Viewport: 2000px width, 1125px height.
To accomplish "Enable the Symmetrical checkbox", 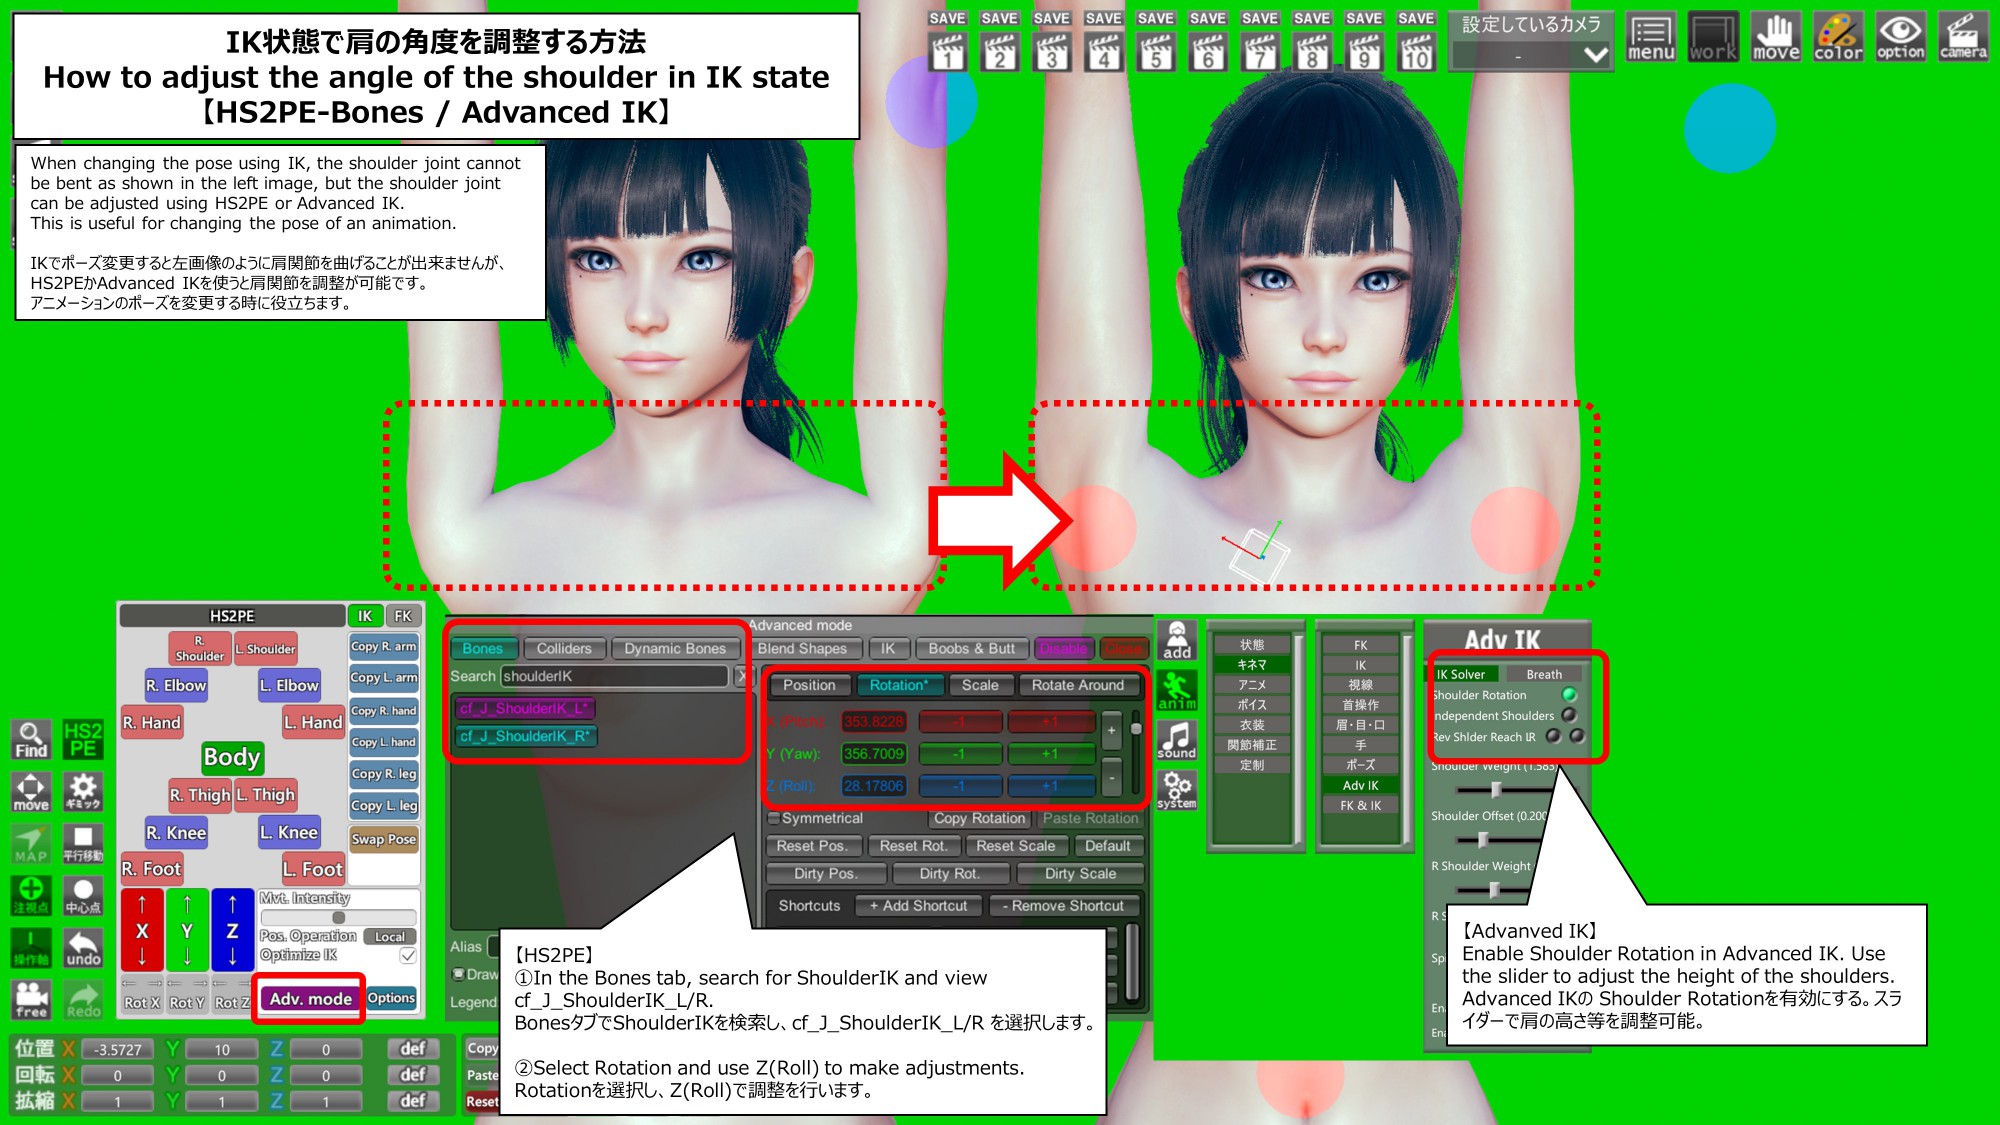I will pyautogui.click(x=774, y=818).
